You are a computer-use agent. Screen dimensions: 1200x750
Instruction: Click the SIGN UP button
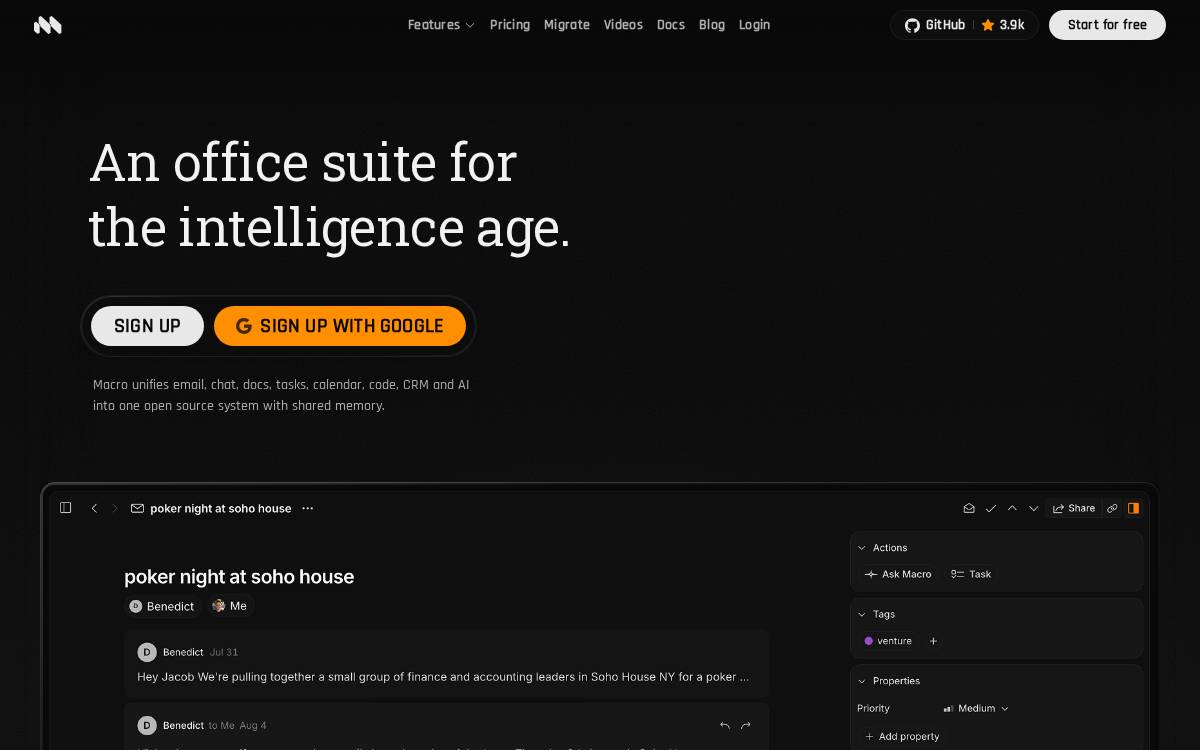[x=147, y=326]
